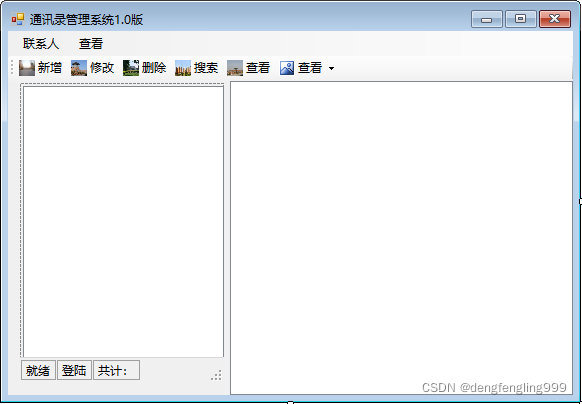The height and width of the screenshot is (404, 582).
Task: Minimize the 通讯录管理系统 window
Action: click(x=487, y=19)
